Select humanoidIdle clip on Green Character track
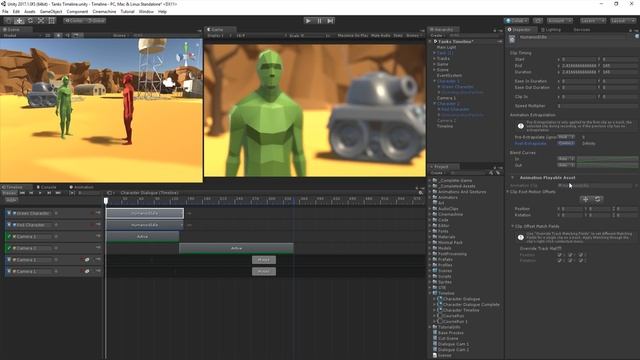Viewport: 640px width, 360px height. [x=145, y=213]
